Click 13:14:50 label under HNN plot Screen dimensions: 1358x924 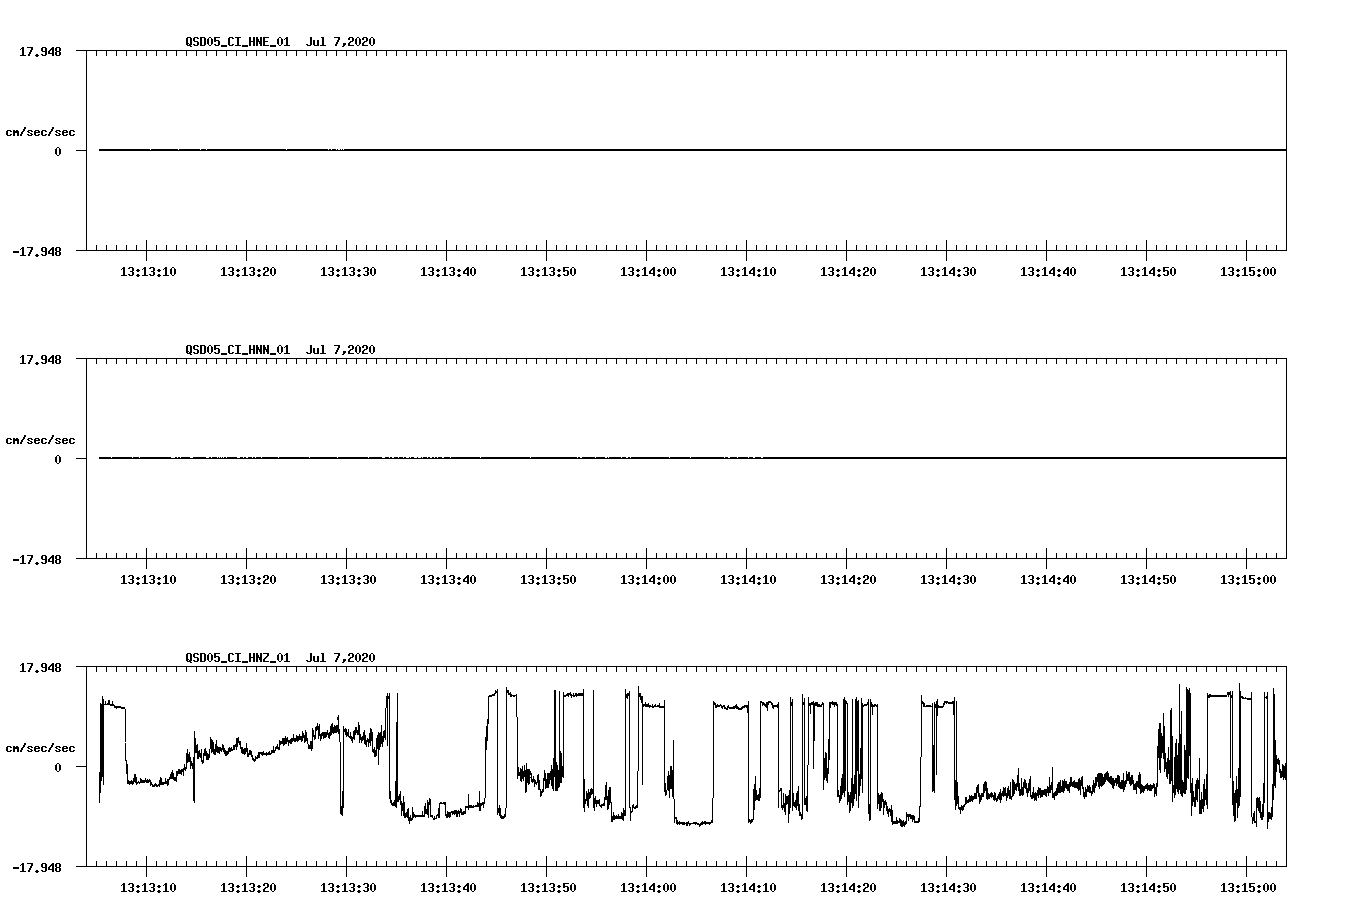(x=1148, y=579)
